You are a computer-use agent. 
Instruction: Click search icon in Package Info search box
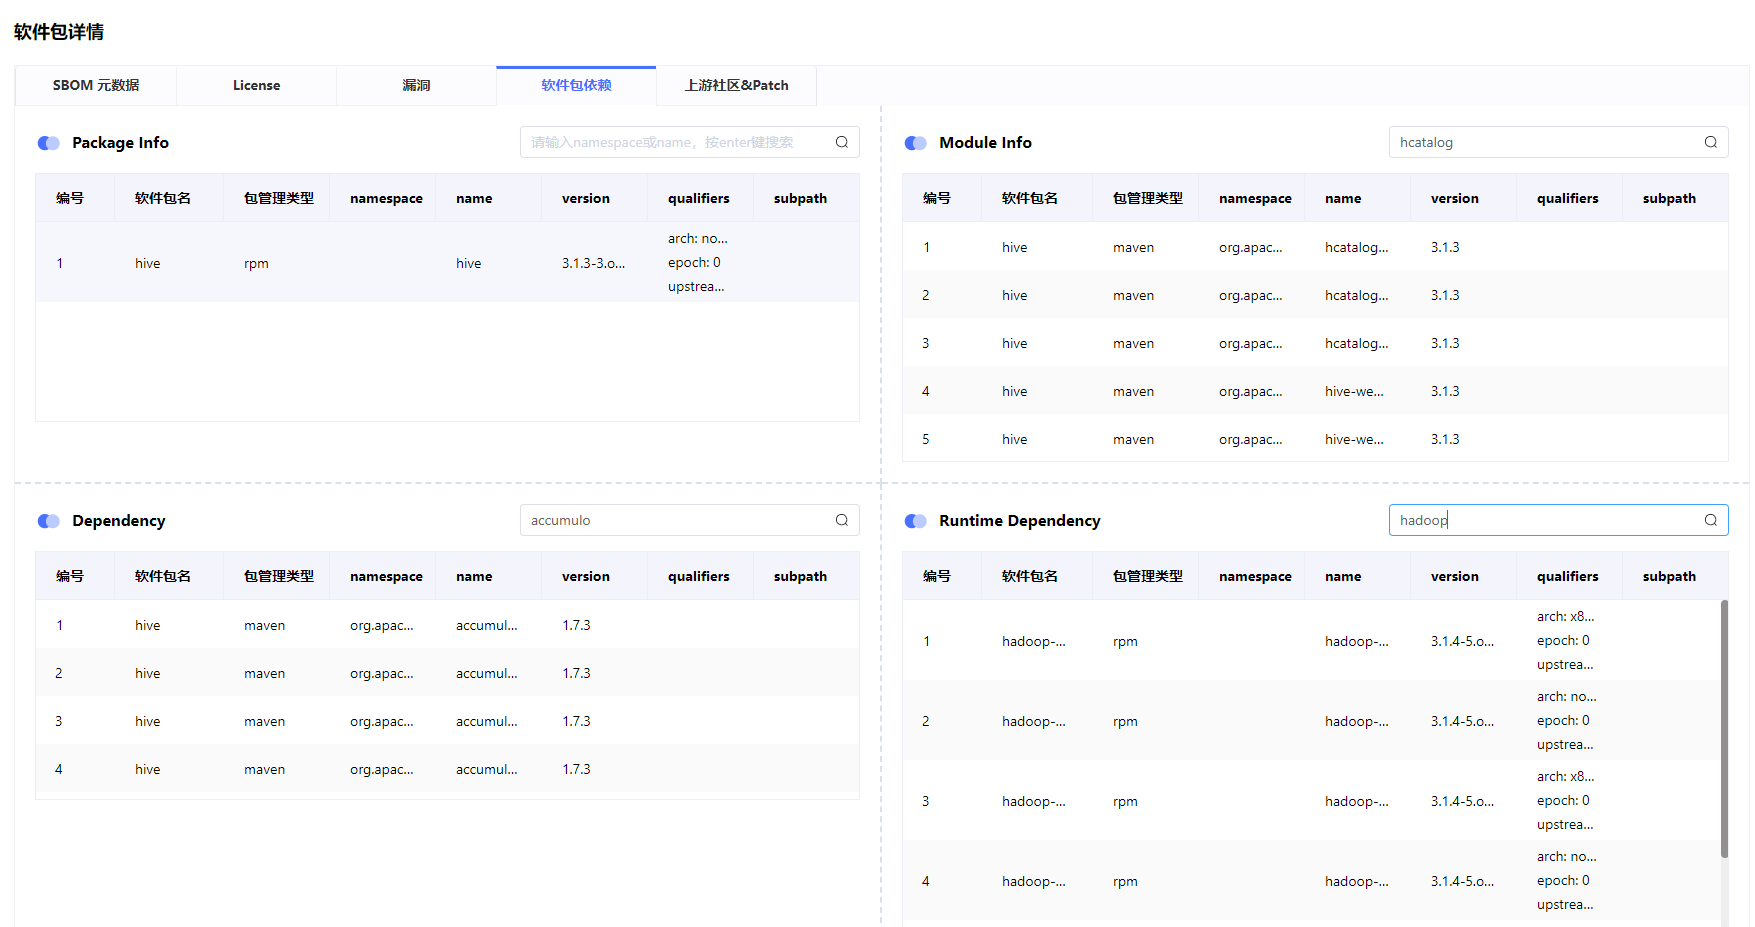coord(841,142)
